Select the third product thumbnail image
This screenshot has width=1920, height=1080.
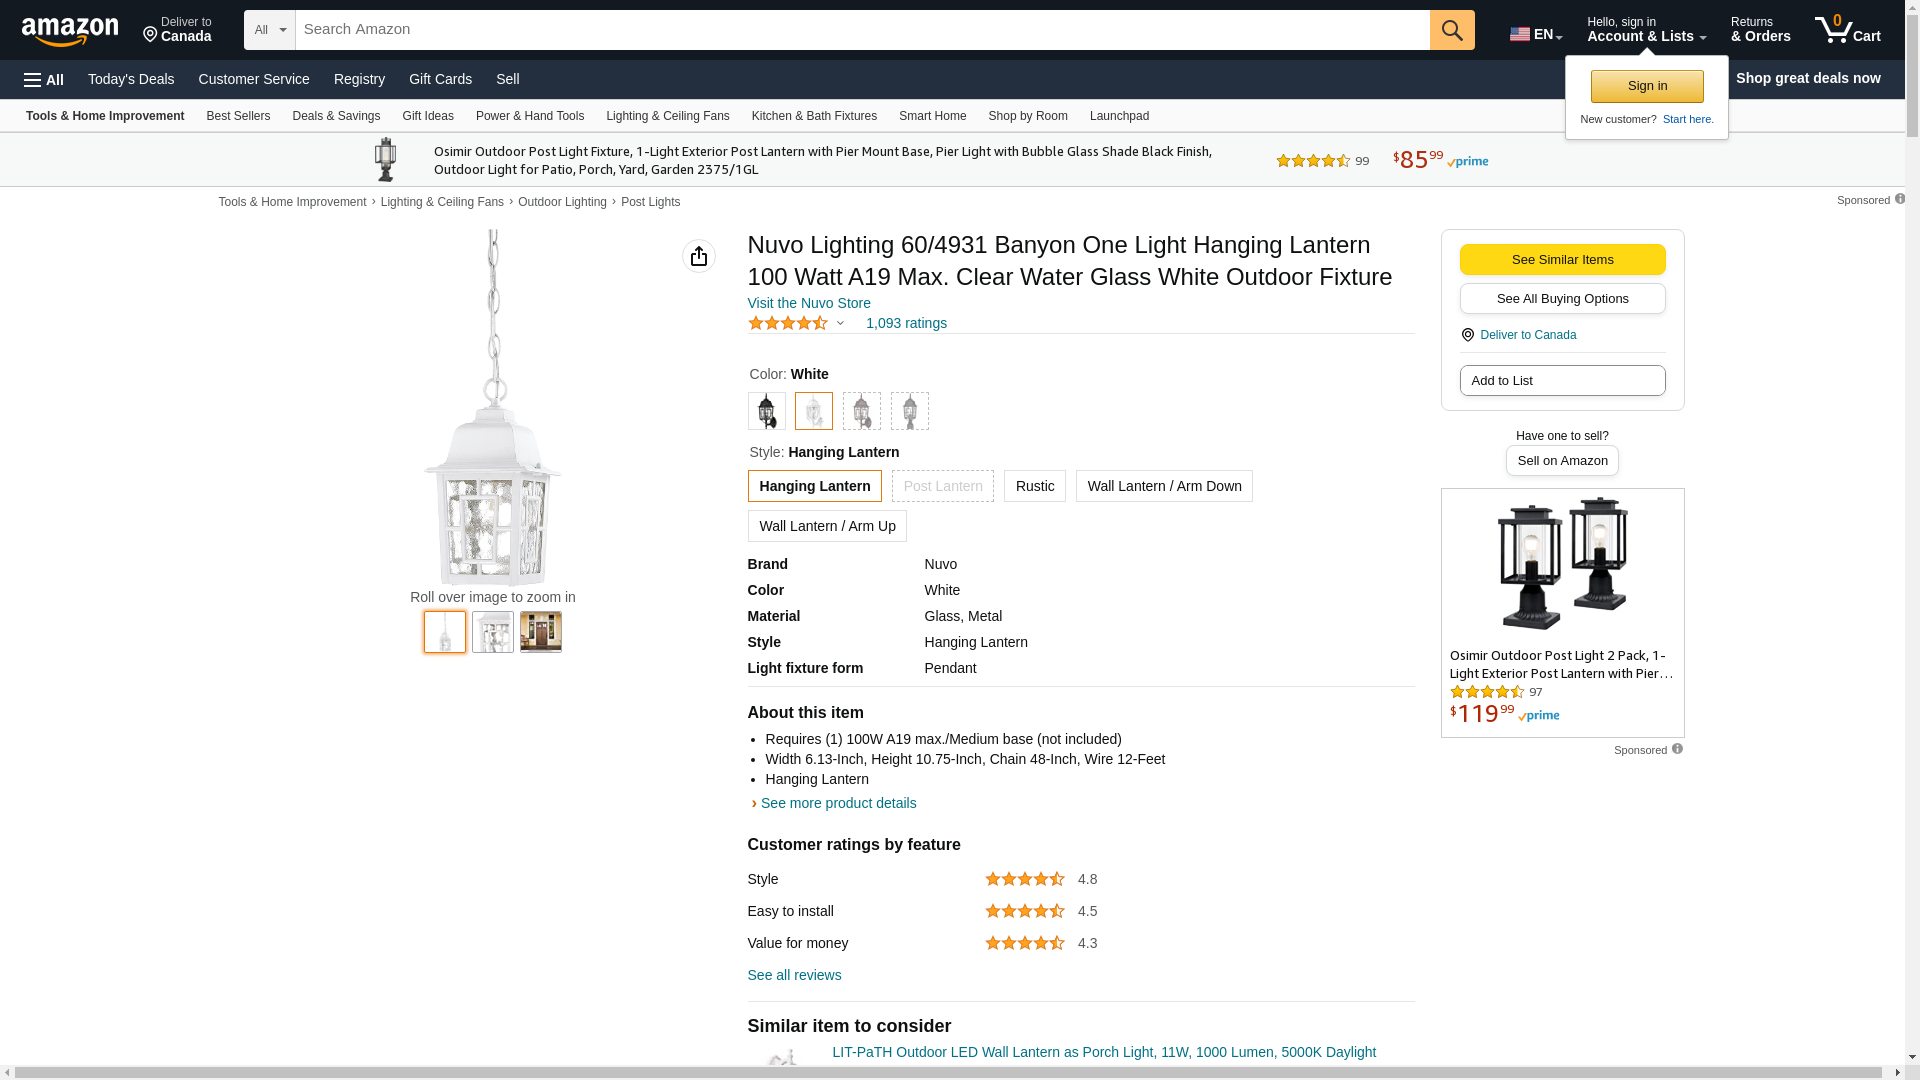tap(541, 632)
